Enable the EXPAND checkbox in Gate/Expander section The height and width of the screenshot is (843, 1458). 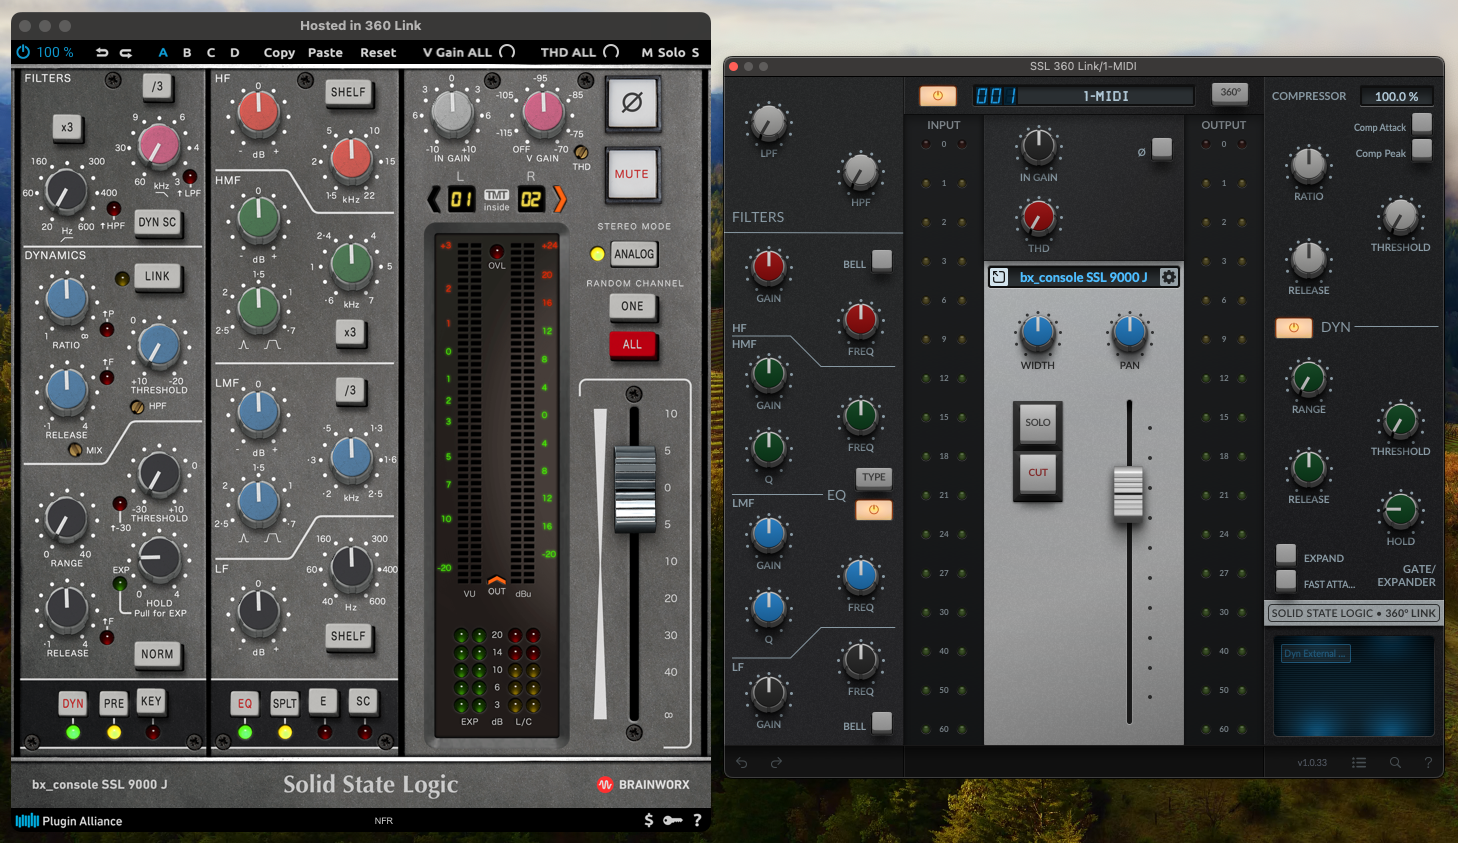[1287, 557]
